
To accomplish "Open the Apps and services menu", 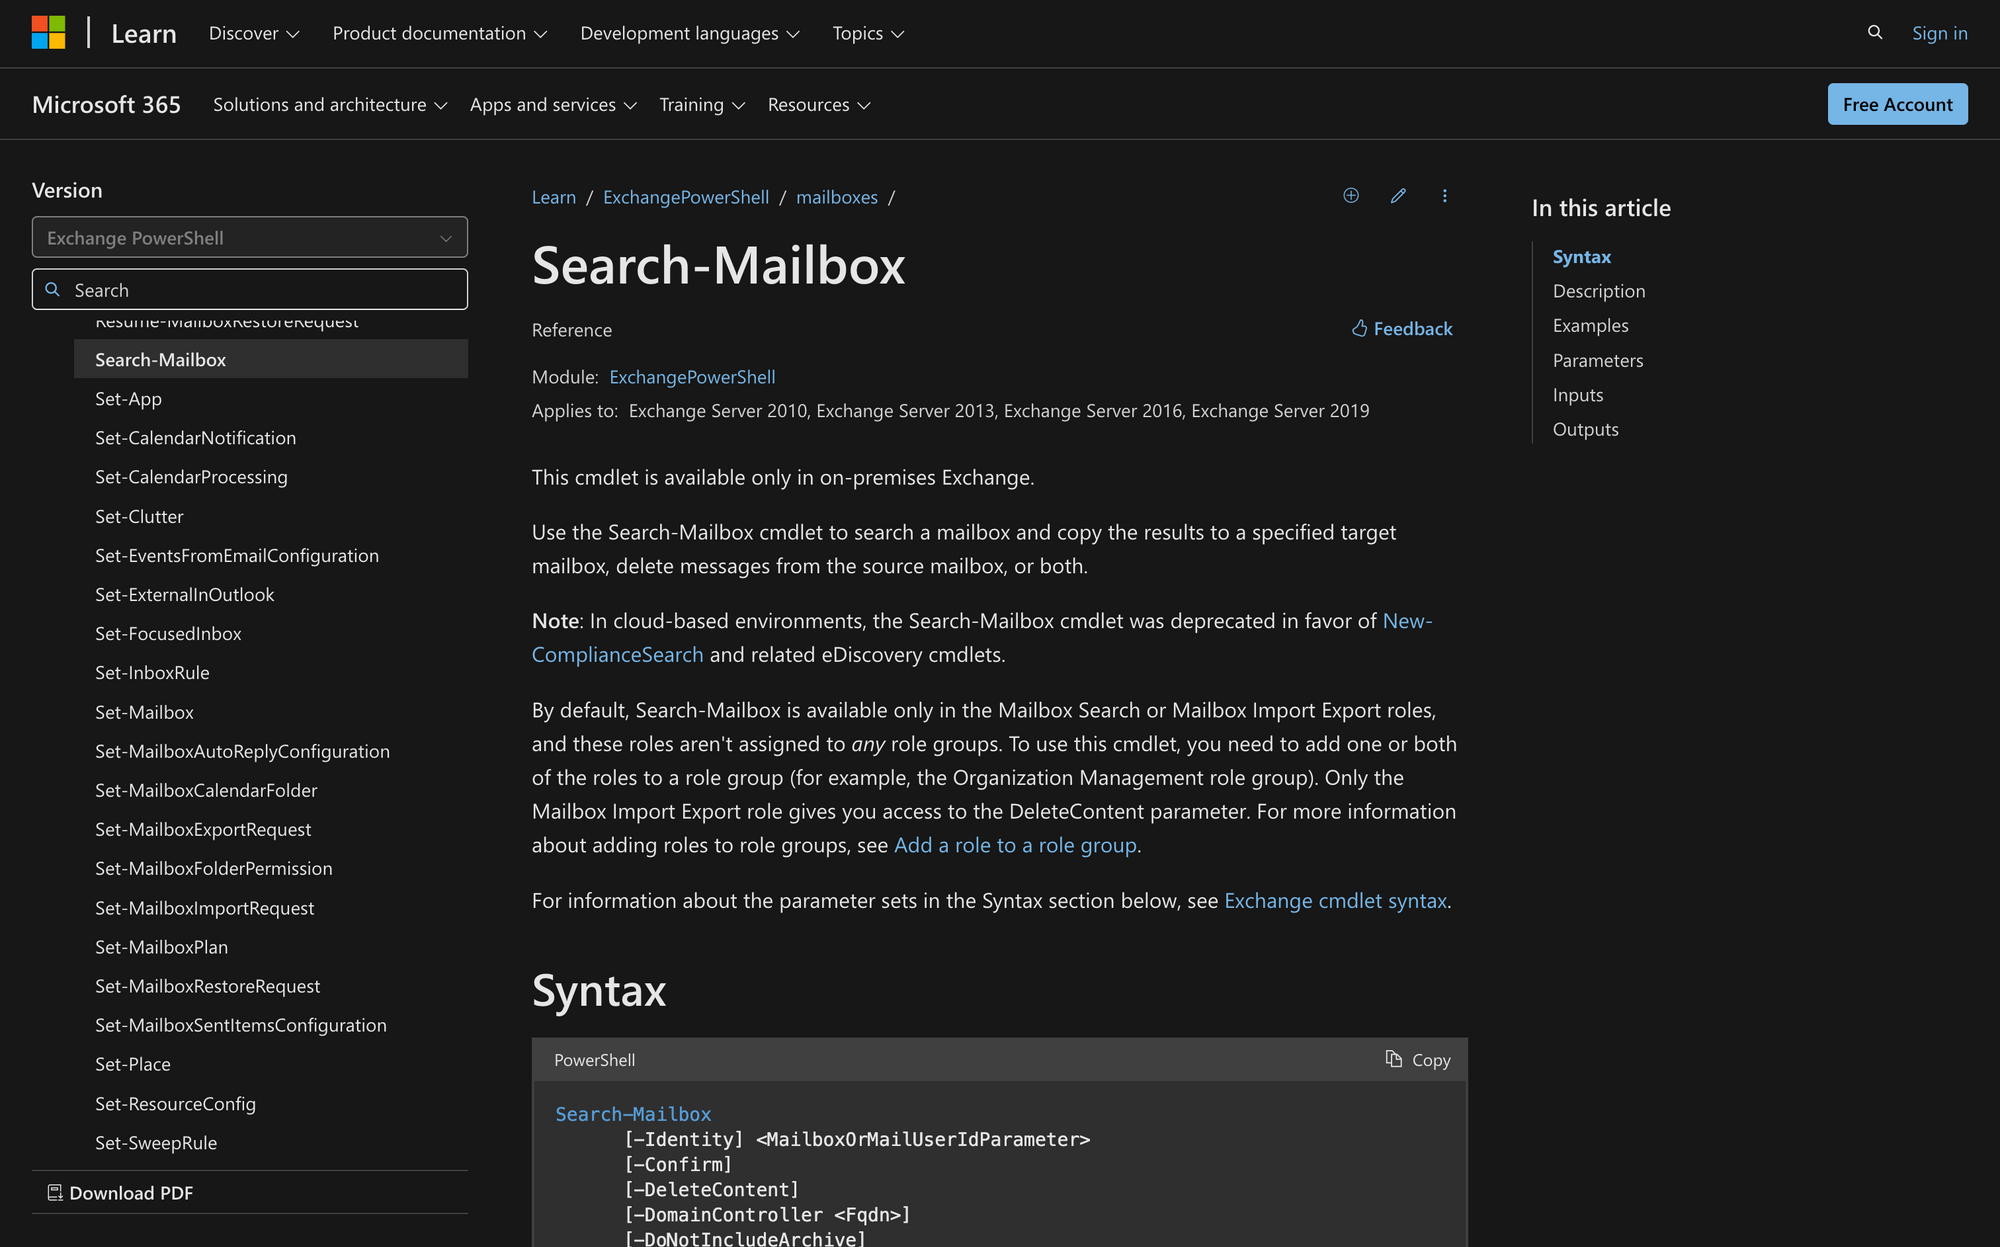I will pos(553,105).
